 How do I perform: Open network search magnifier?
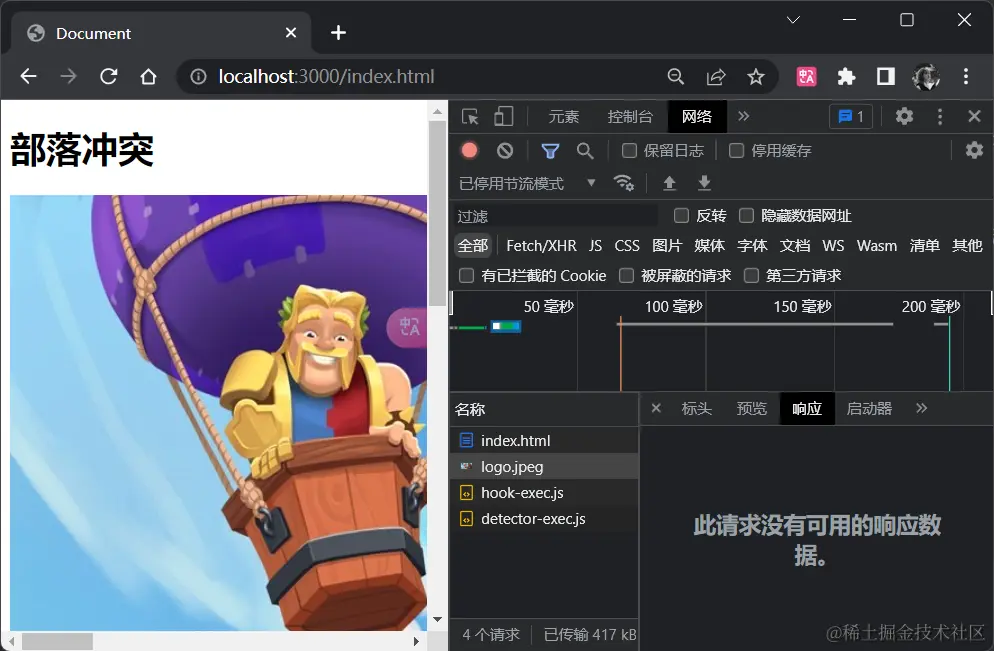585,151
